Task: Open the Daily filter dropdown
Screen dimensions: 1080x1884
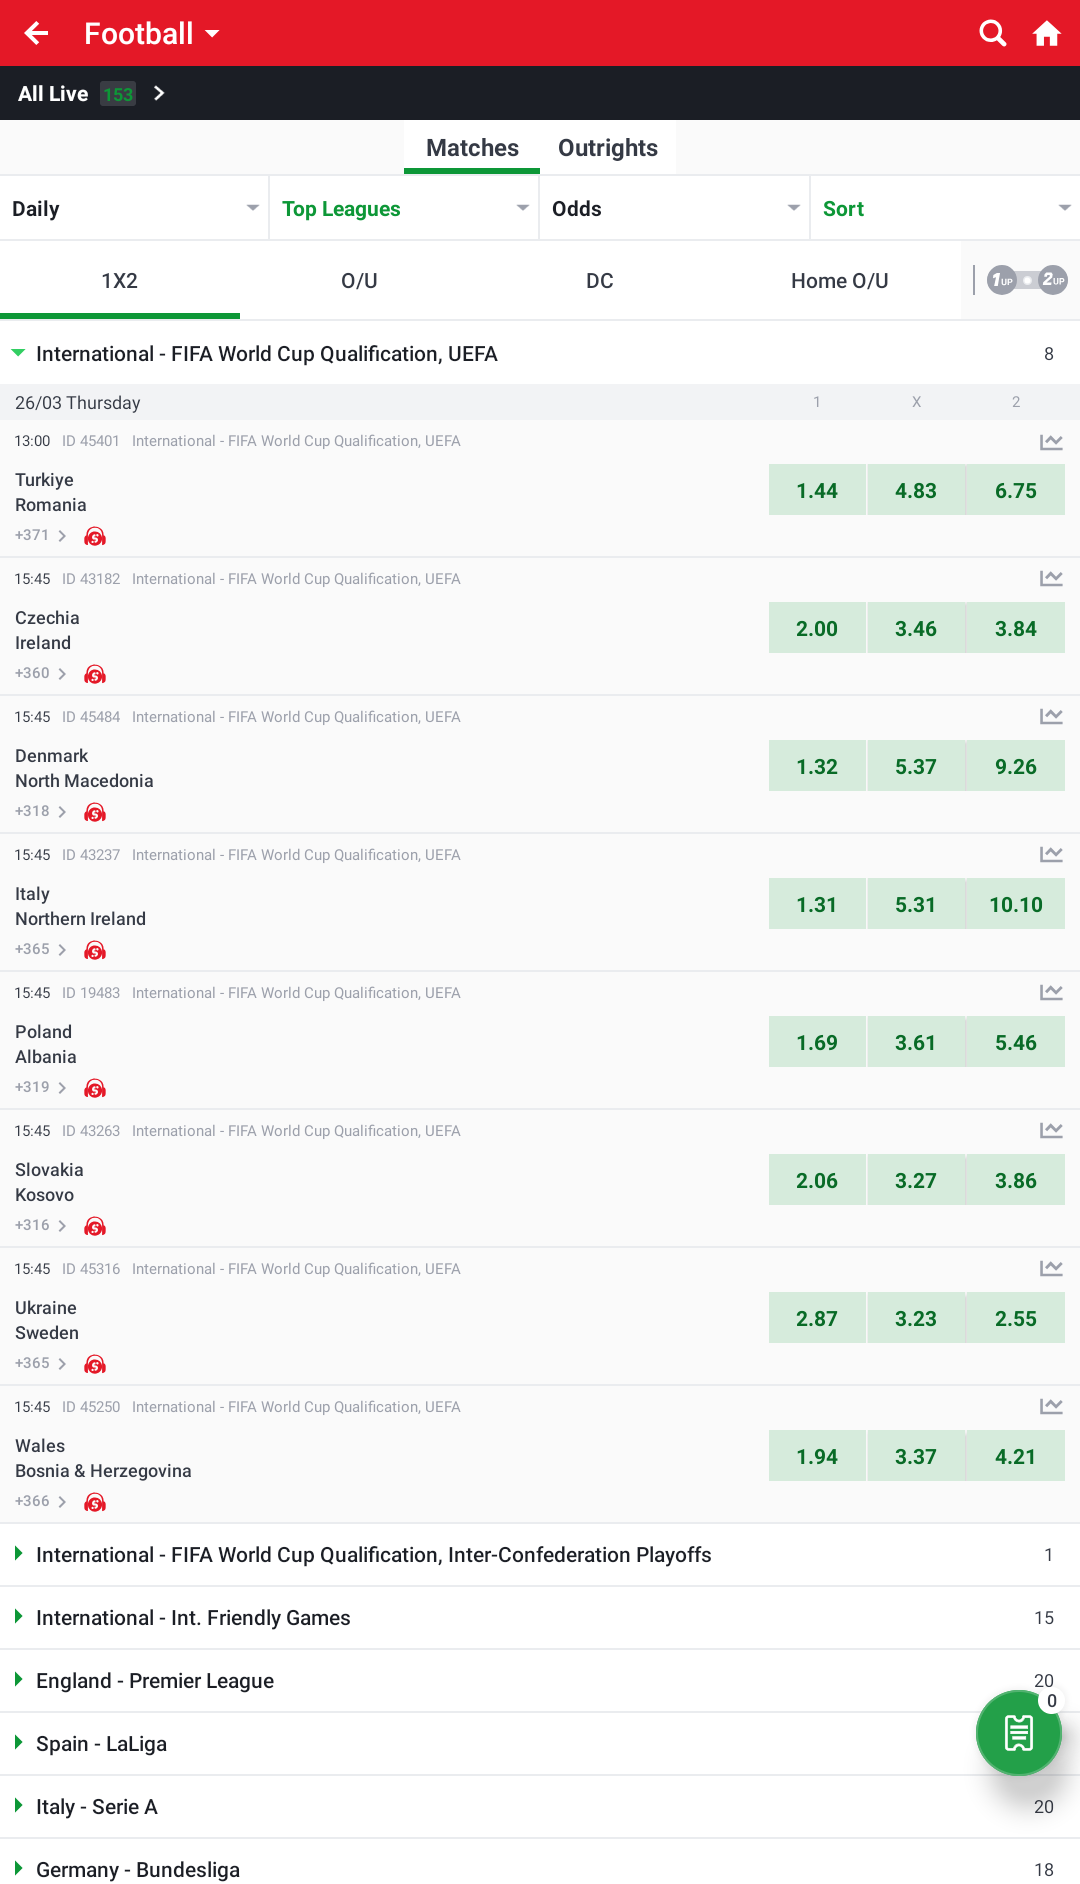Action: (135, 208)
